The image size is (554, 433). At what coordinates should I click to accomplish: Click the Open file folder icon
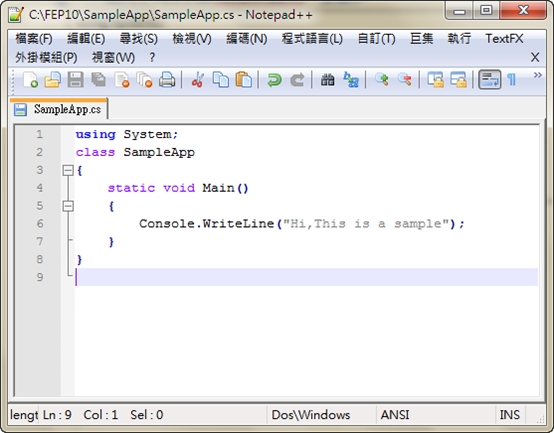pos(53,79)
